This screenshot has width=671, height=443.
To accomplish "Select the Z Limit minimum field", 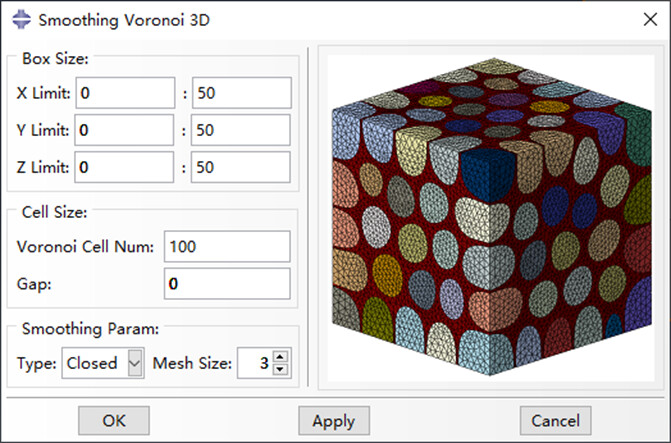I will pyautogui.click(x=124, y=167).
